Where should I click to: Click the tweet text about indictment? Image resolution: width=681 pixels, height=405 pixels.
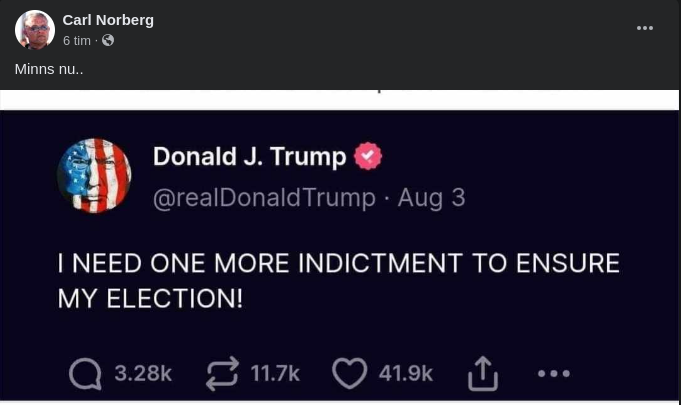coord(339,281)
